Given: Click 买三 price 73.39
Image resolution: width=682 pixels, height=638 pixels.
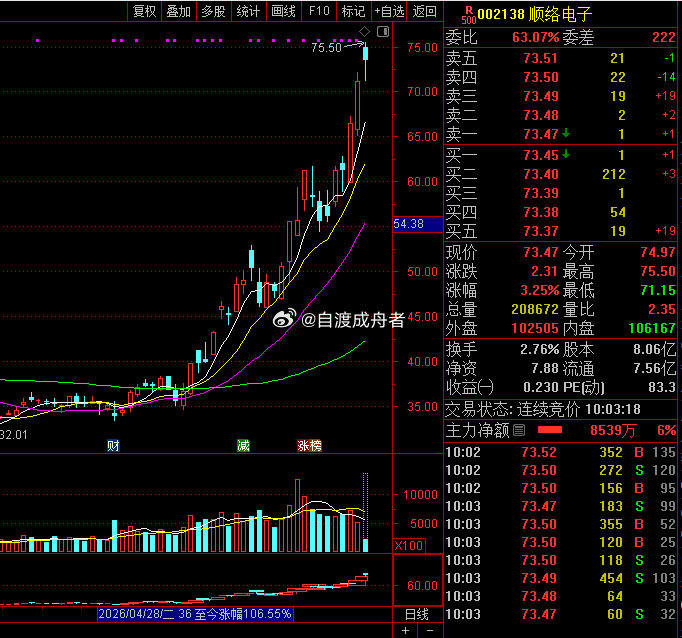Looking at the screenshot, I should pyautogui.click(x=541, y=193).
